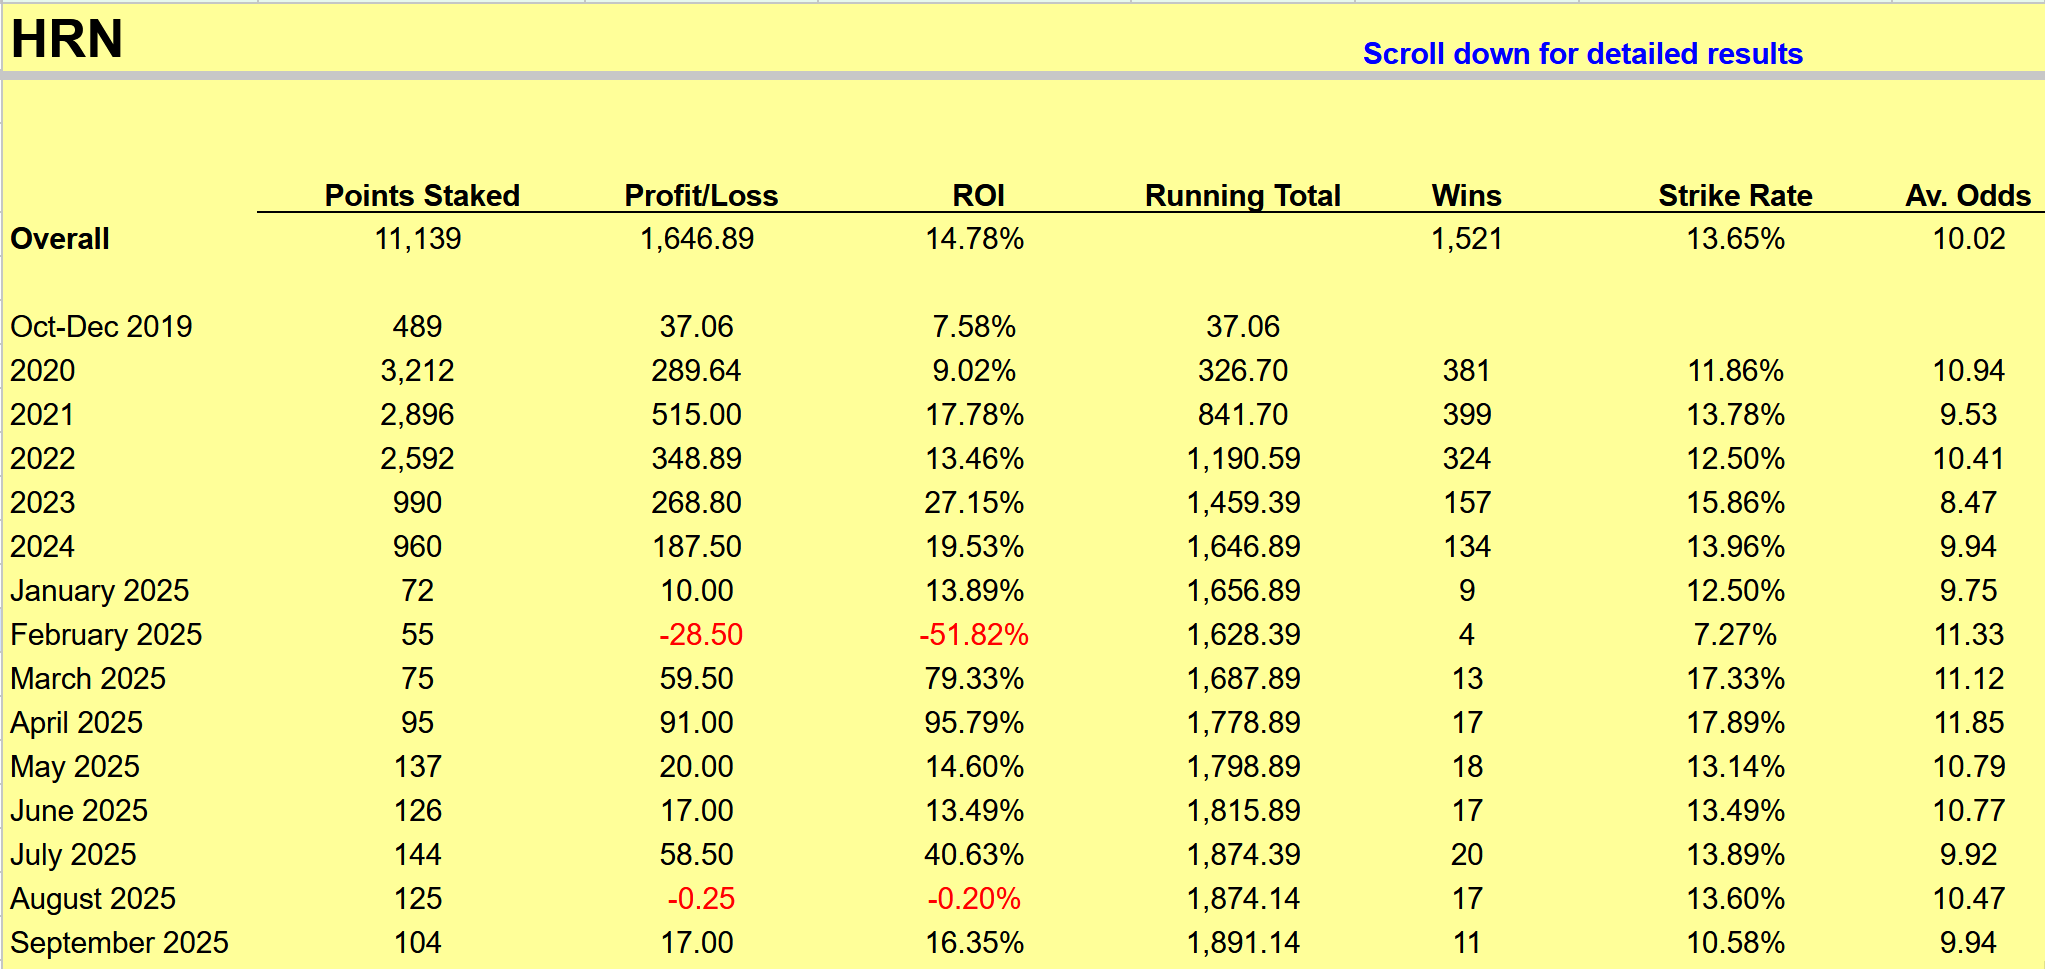Select September 2025 running total 1,891.14
Screen dimensions: 2045x969
tap(1242, 943)
